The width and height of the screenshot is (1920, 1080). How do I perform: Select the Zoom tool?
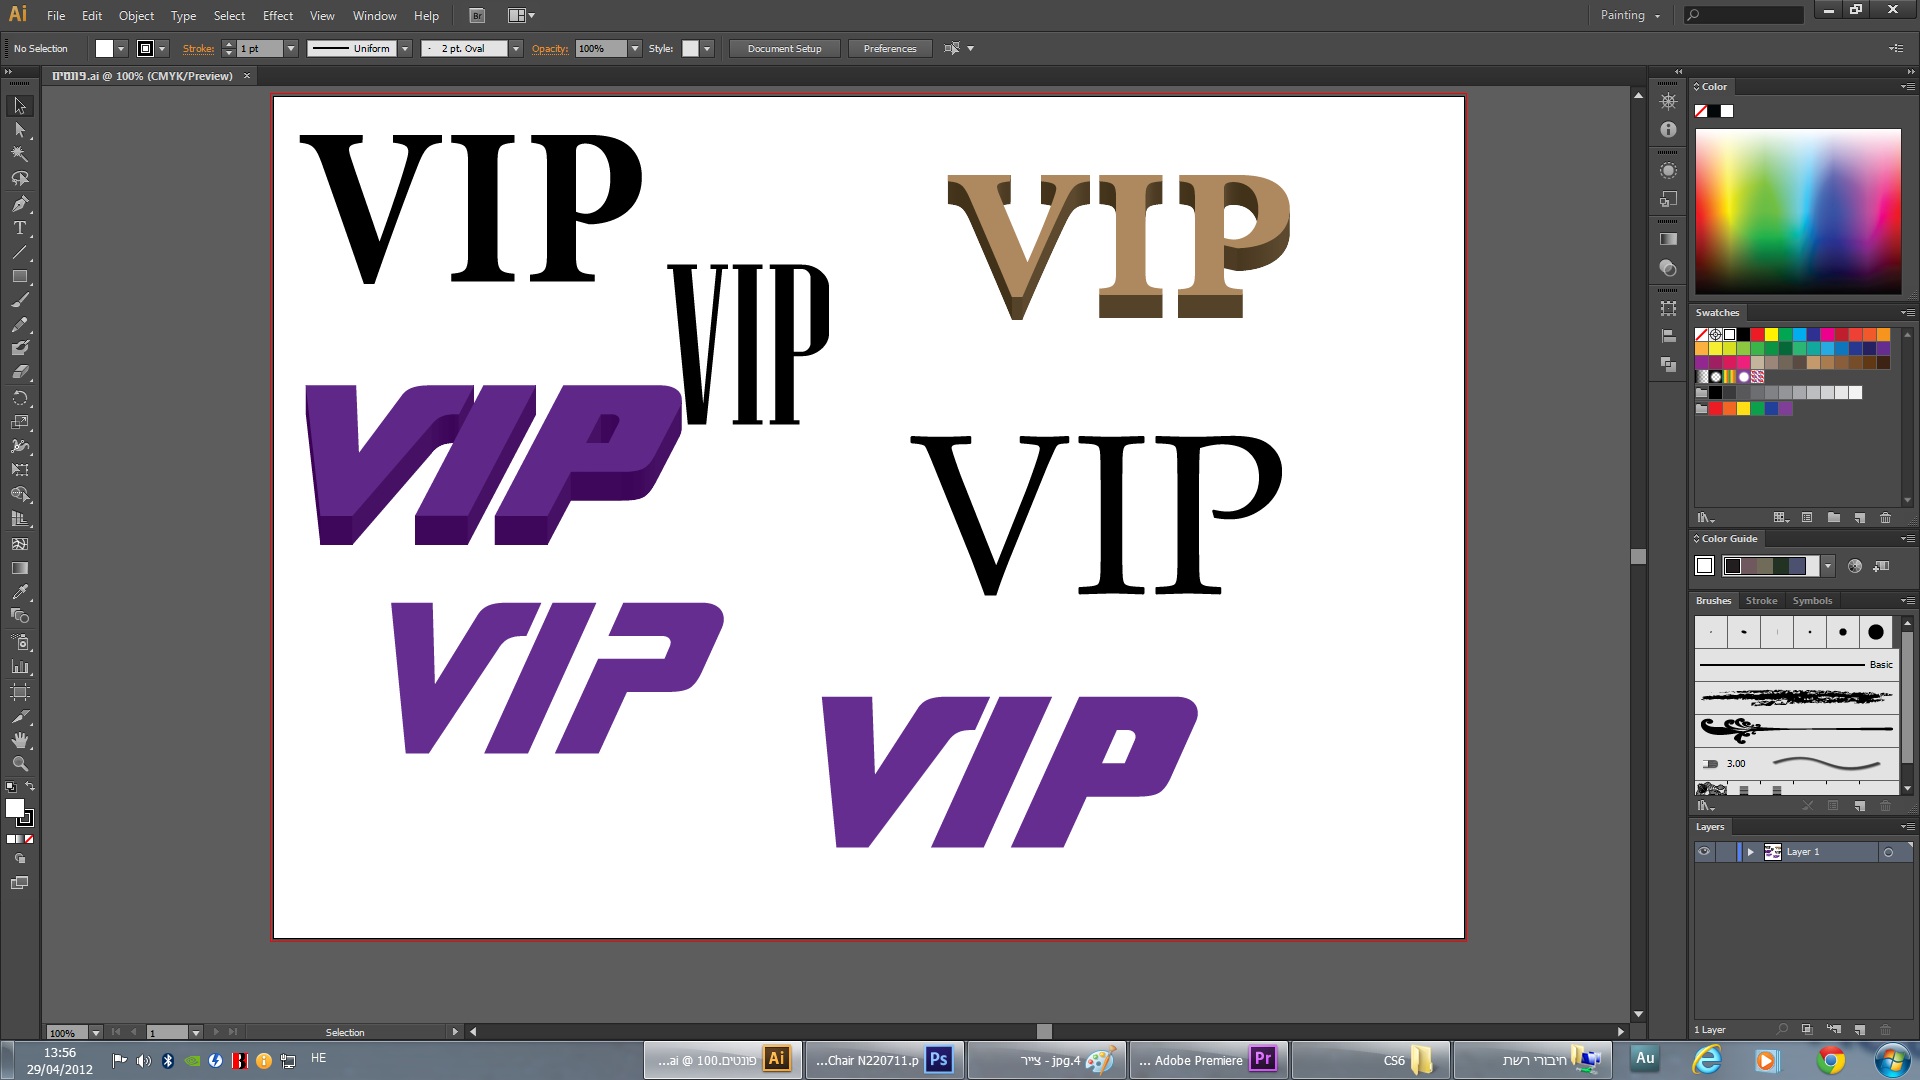pyautogui.click(x=19, y=764)
